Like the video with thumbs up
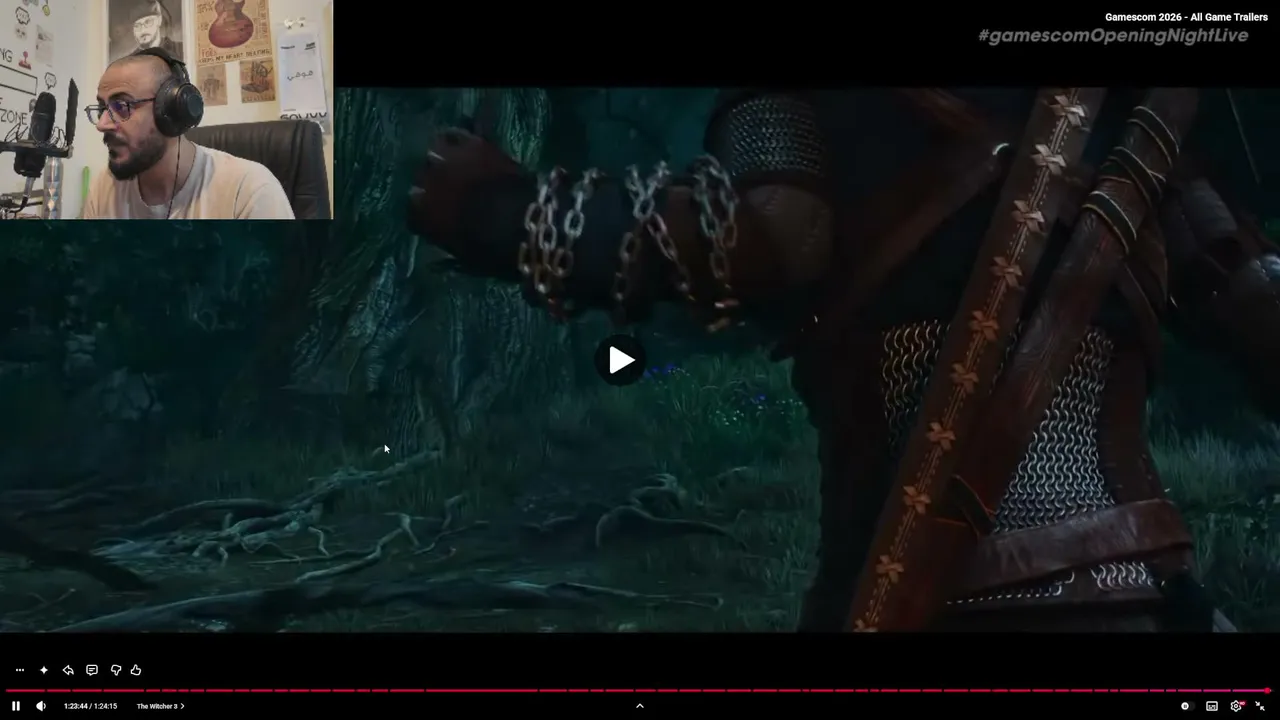The height and width of the screenshot is (720, 1280). tap(136, 670)
